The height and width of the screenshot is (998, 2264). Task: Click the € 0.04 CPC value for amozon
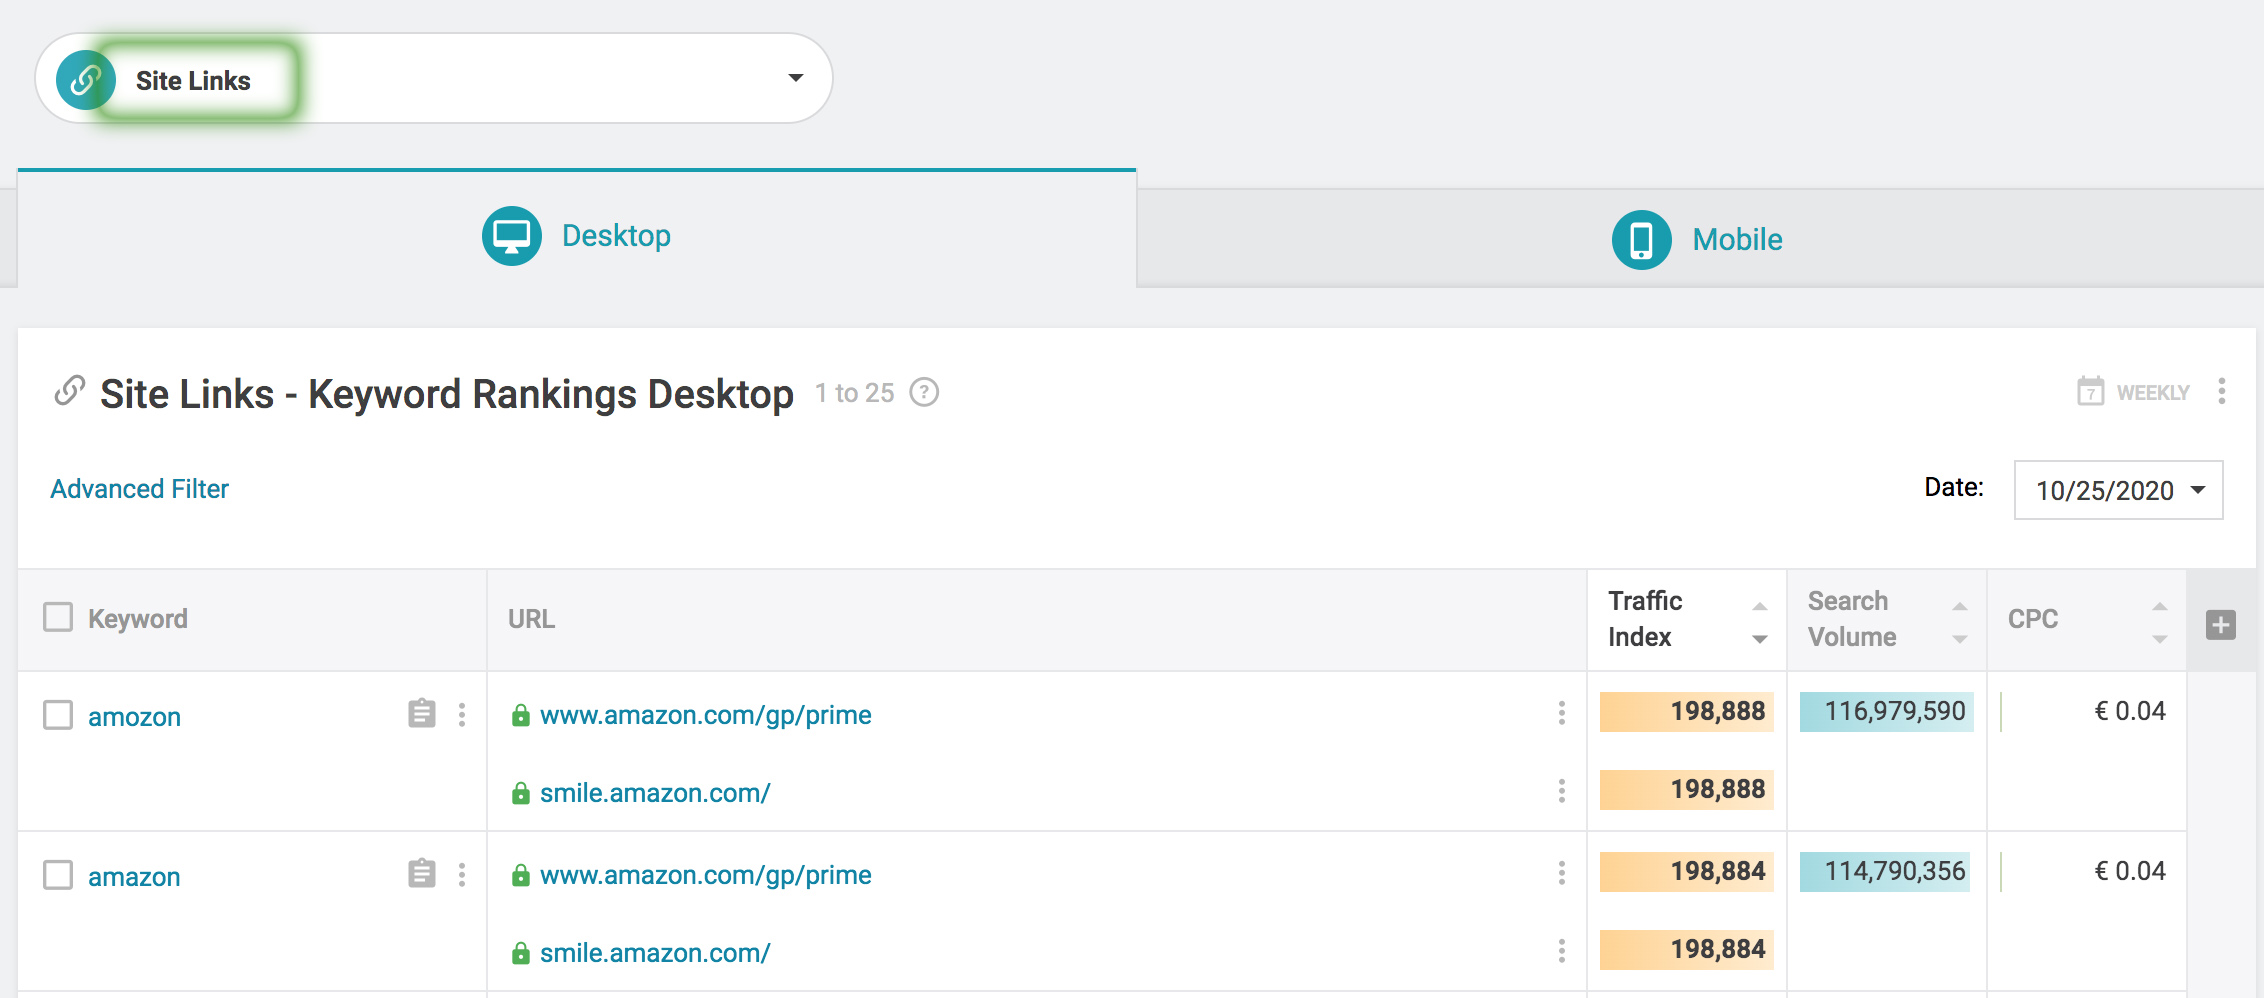click(x=2130, y=711)
